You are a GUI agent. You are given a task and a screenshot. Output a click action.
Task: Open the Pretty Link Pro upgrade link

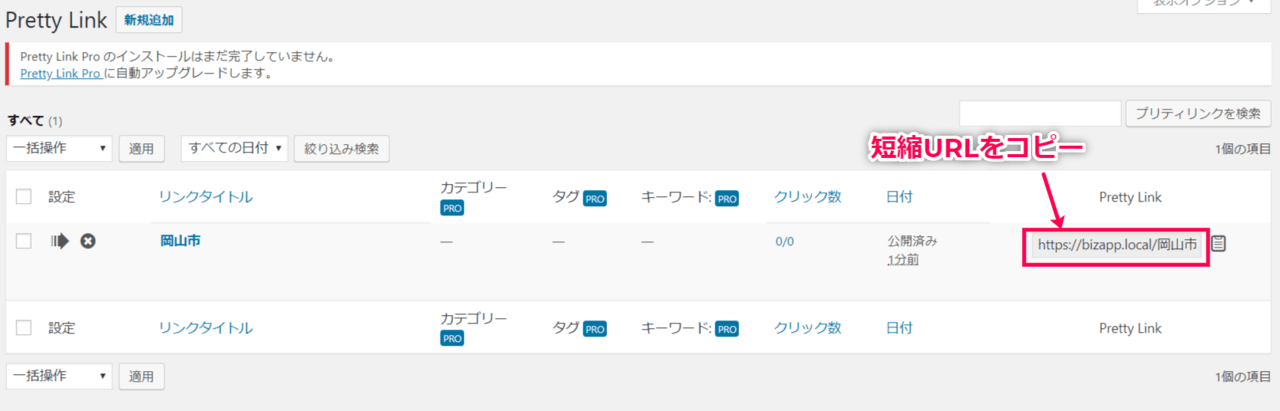click(60, 73)
